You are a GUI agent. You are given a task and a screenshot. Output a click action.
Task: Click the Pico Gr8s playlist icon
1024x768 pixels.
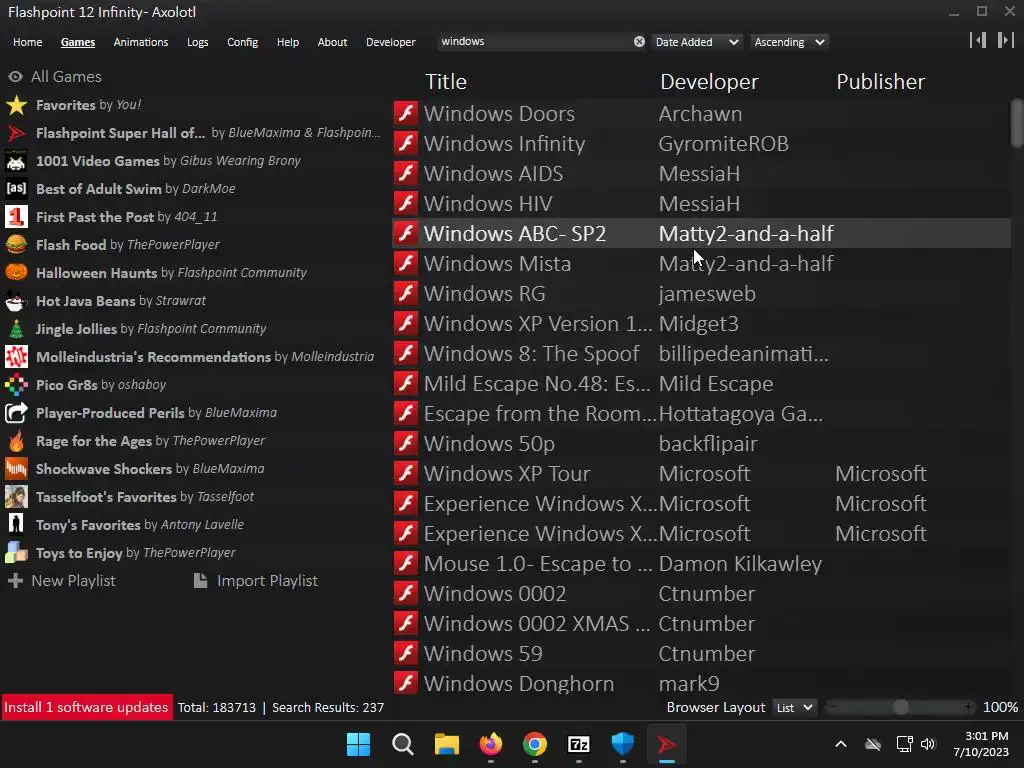16,385
